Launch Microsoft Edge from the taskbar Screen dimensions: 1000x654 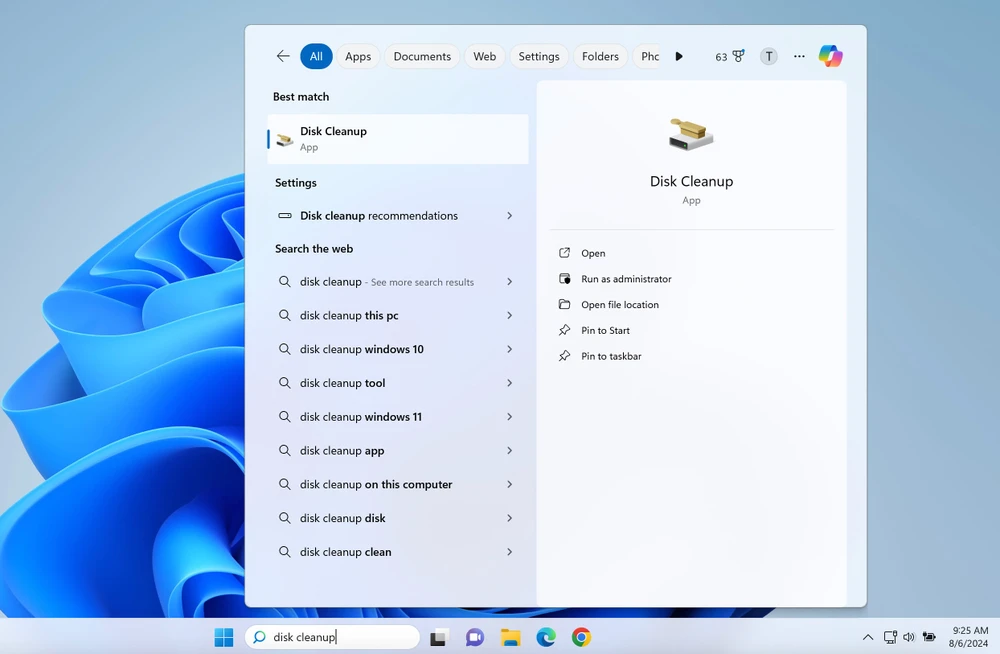(545, 637)
